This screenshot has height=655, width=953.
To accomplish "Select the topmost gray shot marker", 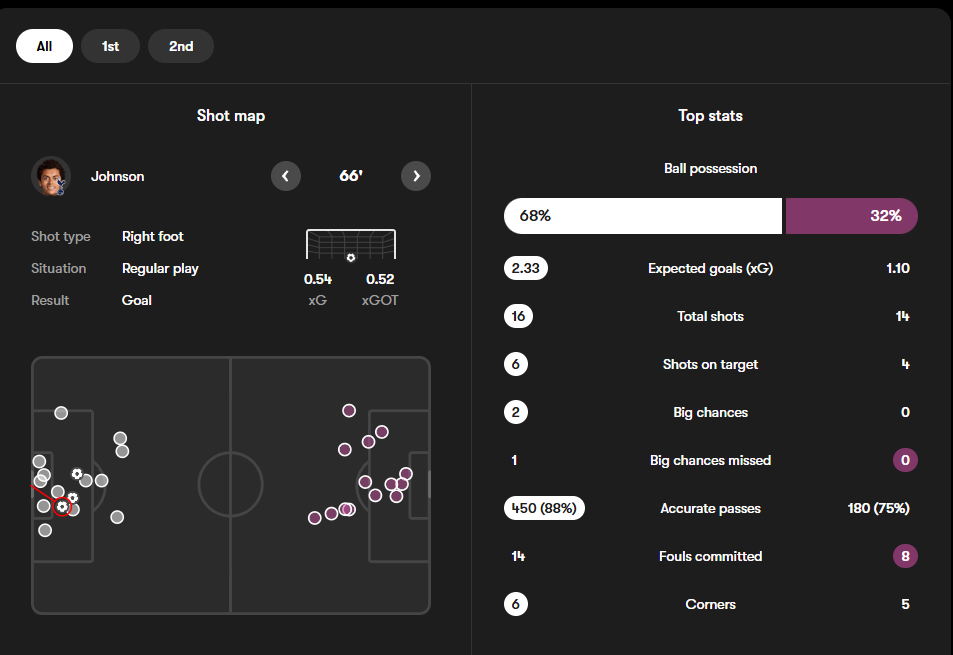I will point(61,413).
